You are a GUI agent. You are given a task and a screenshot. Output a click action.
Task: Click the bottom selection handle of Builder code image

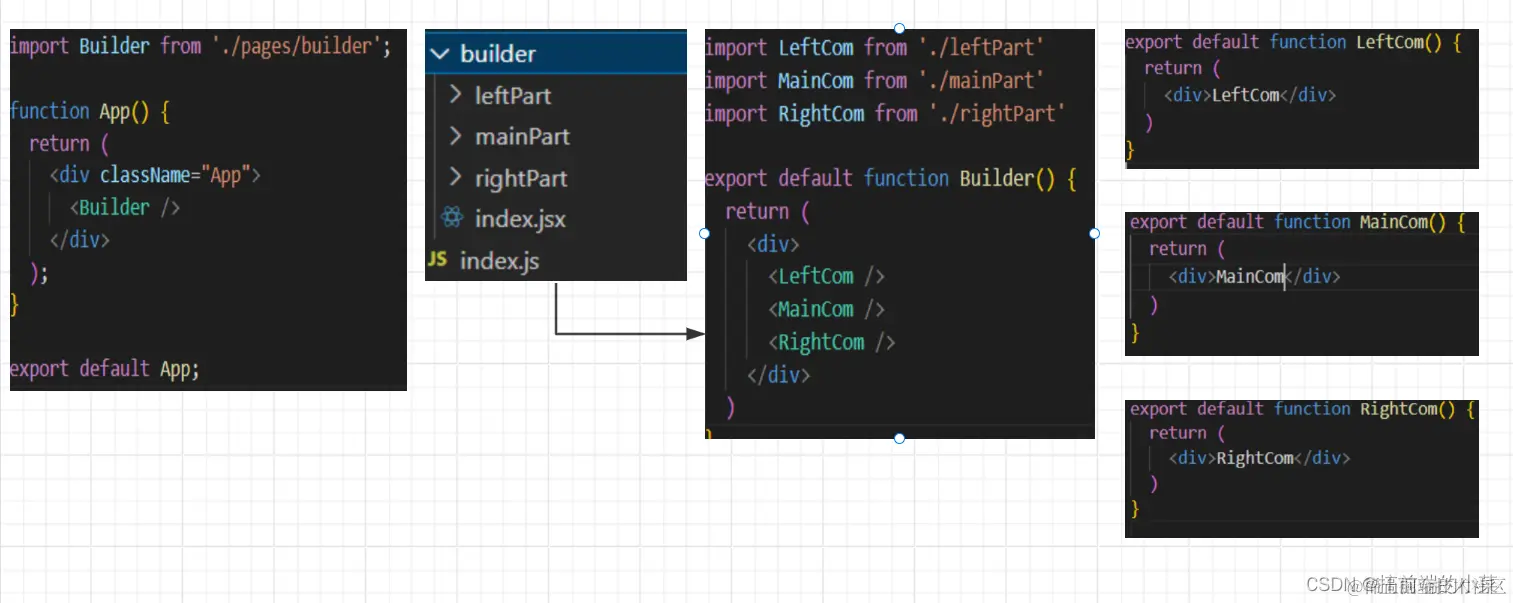pos(899,438)
